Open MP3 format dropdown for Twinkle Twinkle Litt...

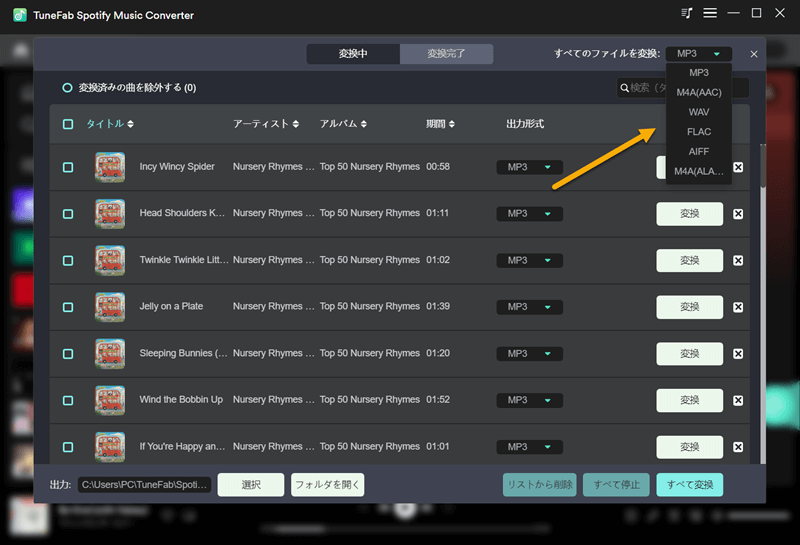(x=530, y=260)
